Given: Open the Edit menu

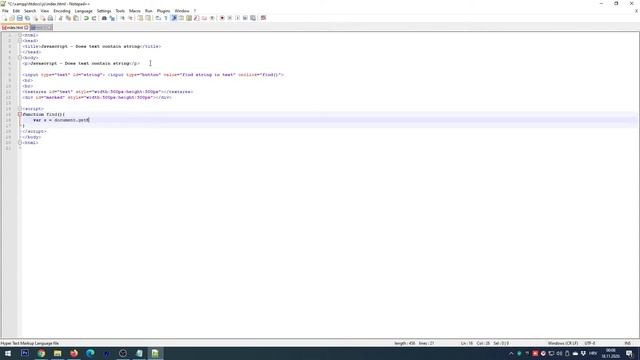Looking at the screenshot, I should click(x=16, y=11).
